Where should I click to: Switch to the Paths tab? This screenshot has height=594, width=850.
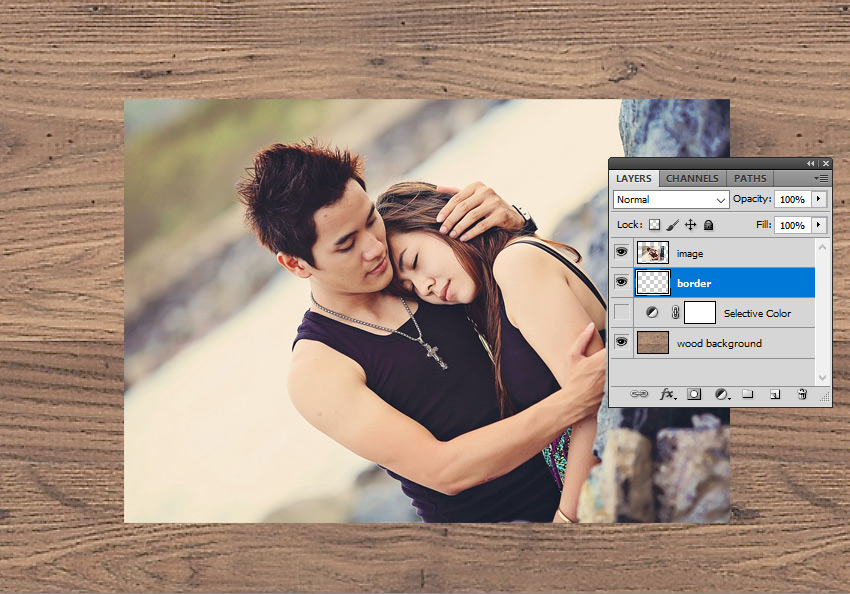point(750,179)
